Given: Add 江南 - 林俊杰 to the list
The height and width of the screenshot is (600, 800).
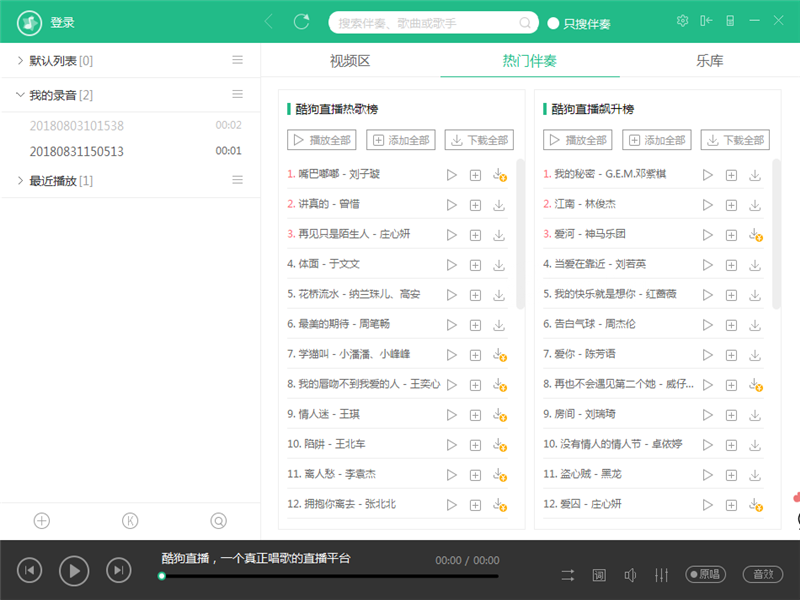Looking at the screenshot, I should 731,205.
